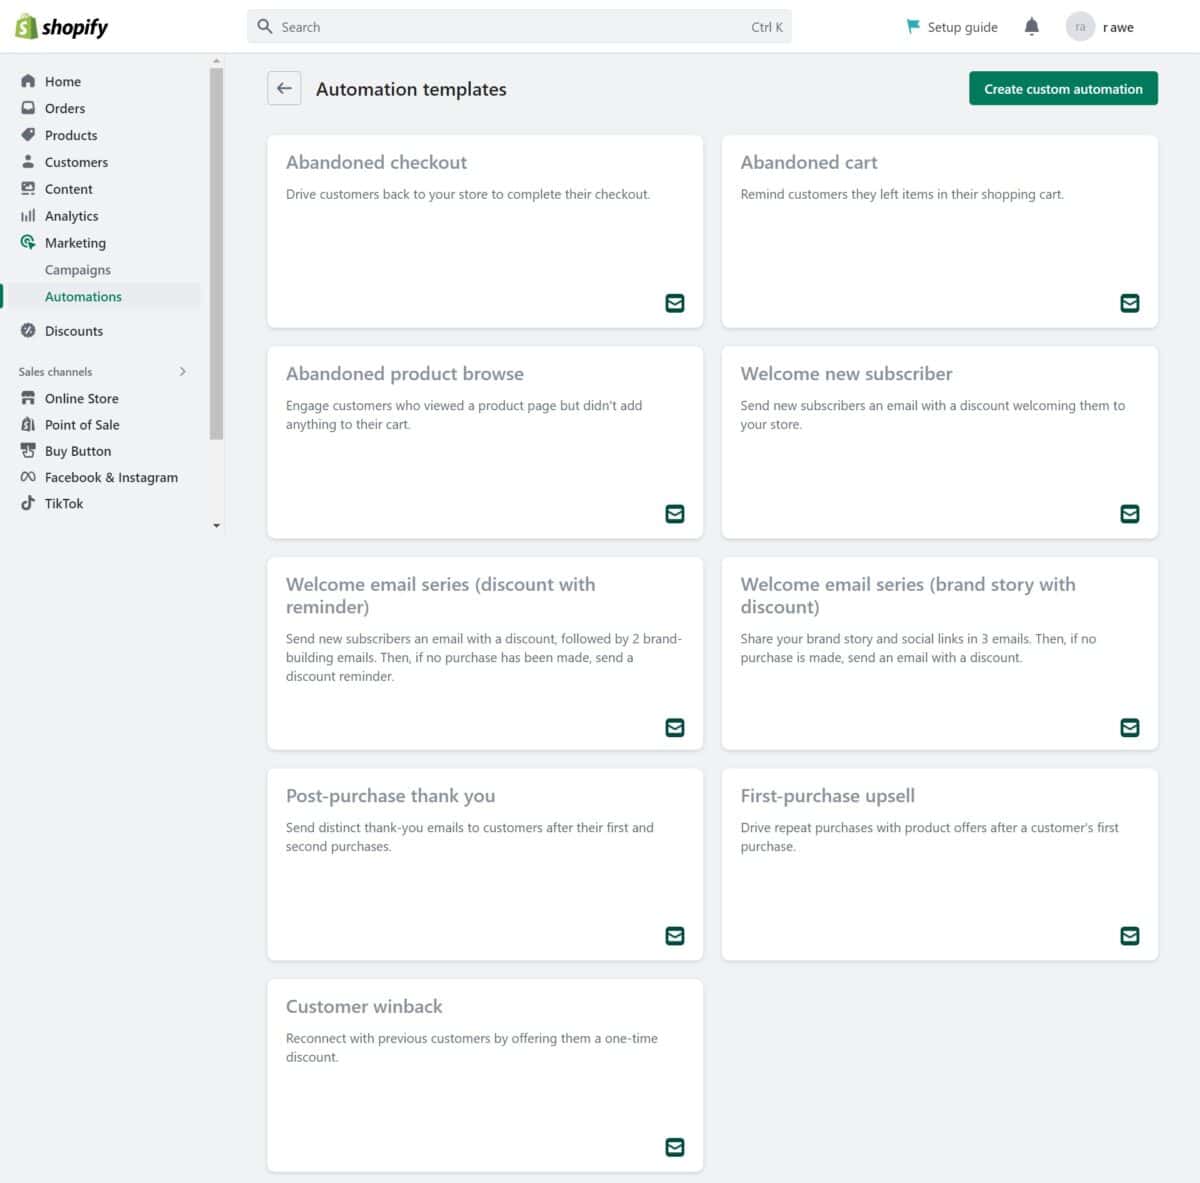Select Content in sidebar
This screenshot has height=1183, width=1200.
coord(68,189)
